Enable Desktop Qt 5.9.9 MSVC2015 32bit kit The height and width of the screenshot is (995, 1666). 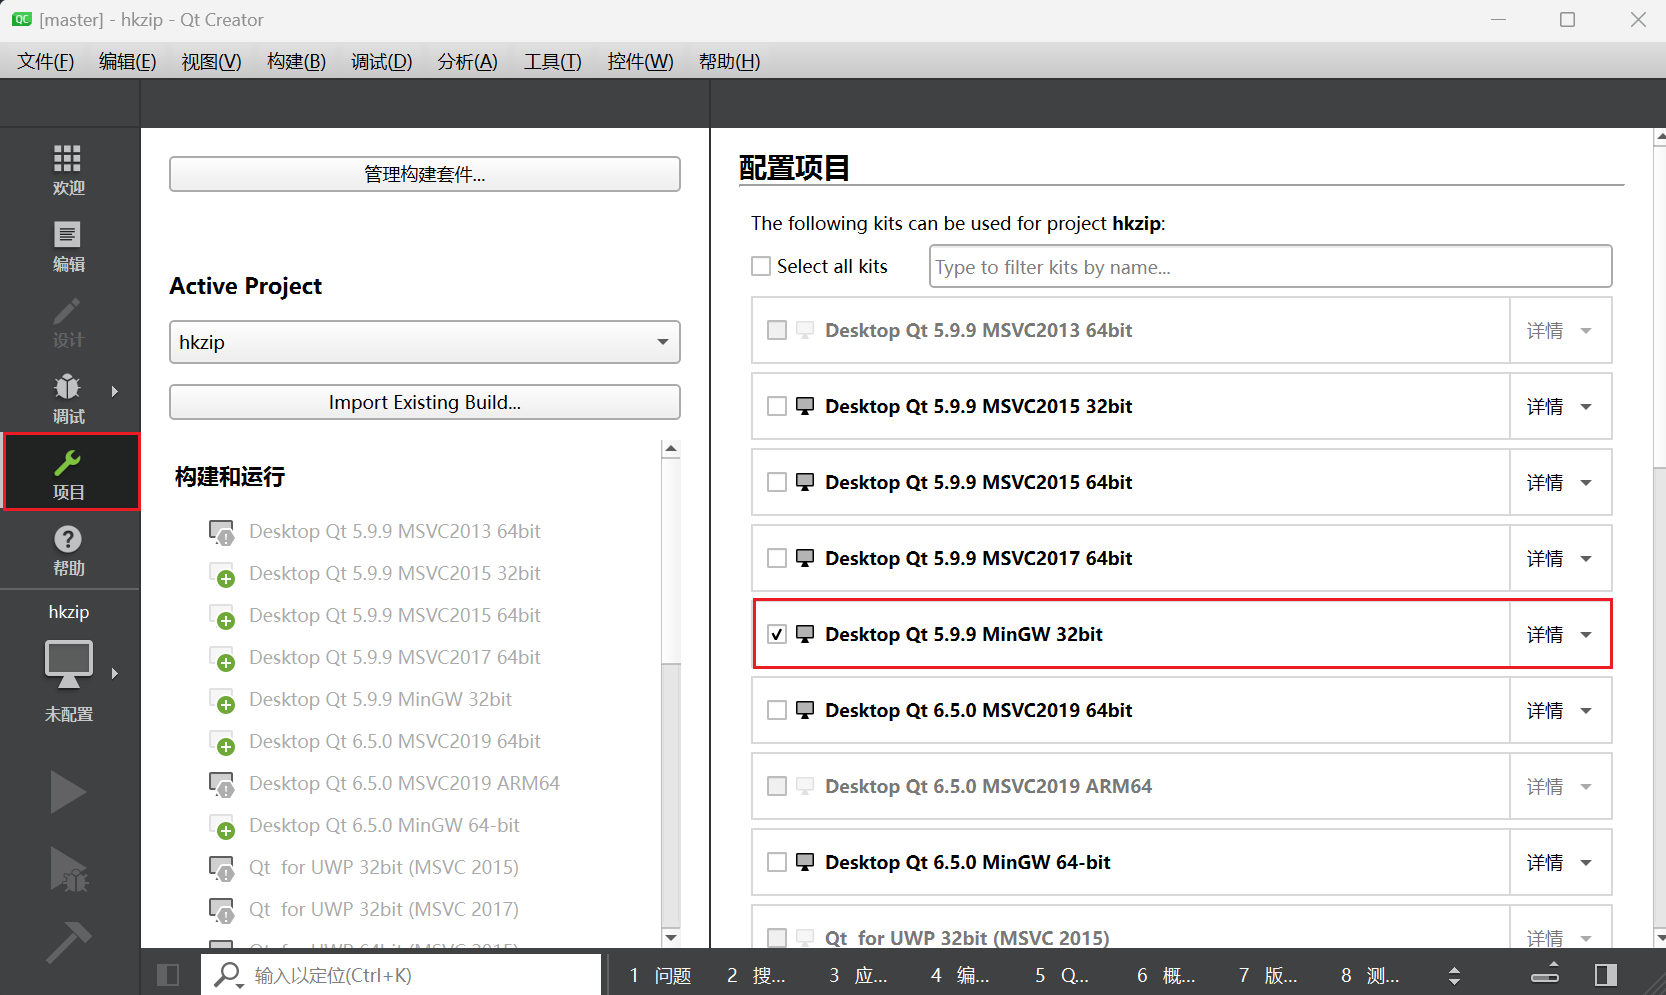(x=777, y=406)
